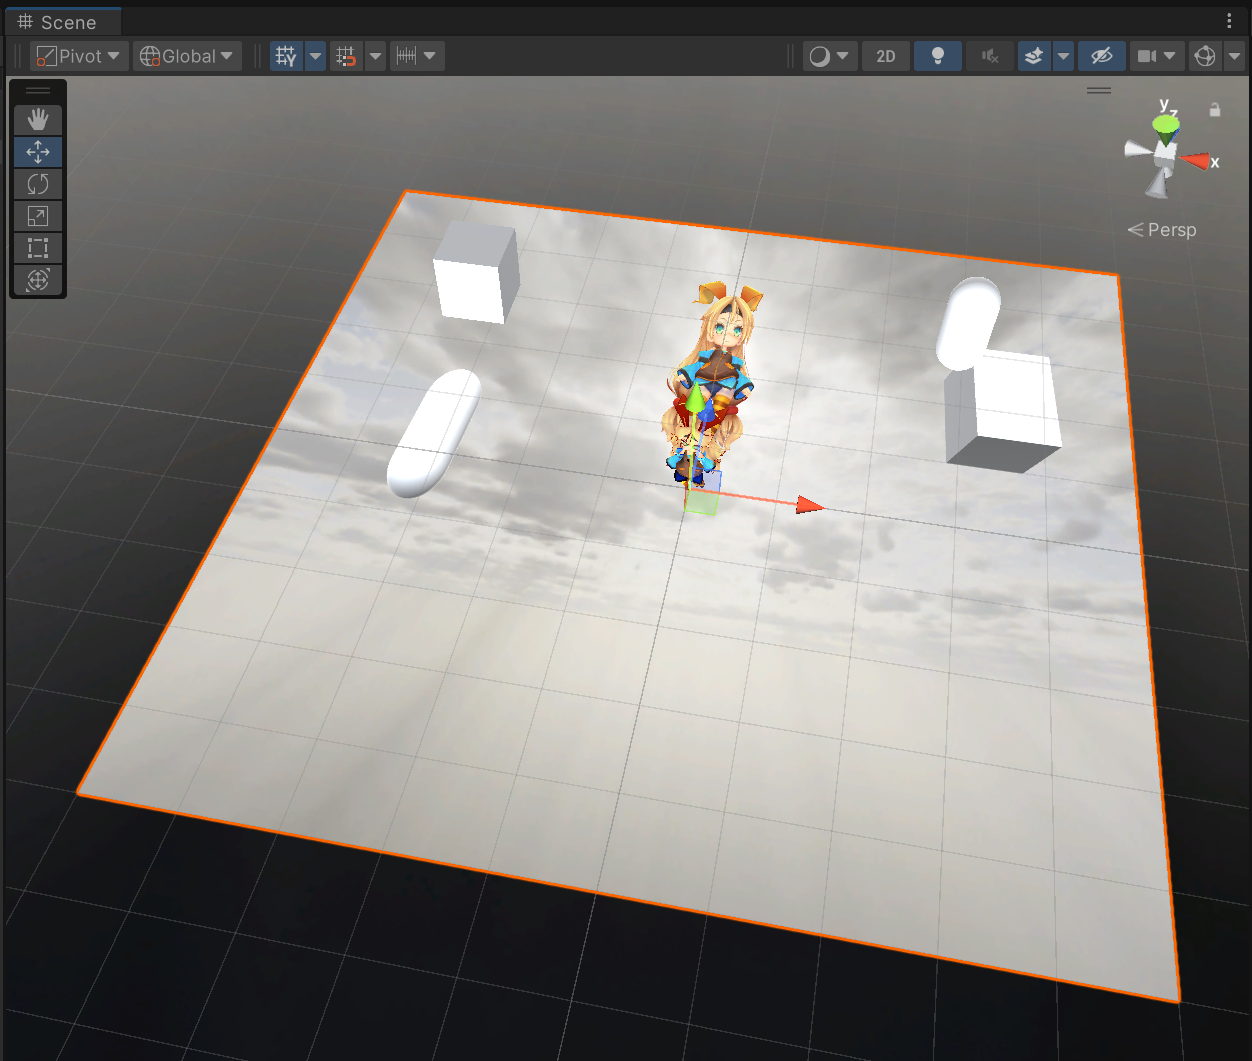Open the Pivot/Center handle position dropdown
The height and width of the screenshot is (1061, 1252).
(x=79, y=56)
